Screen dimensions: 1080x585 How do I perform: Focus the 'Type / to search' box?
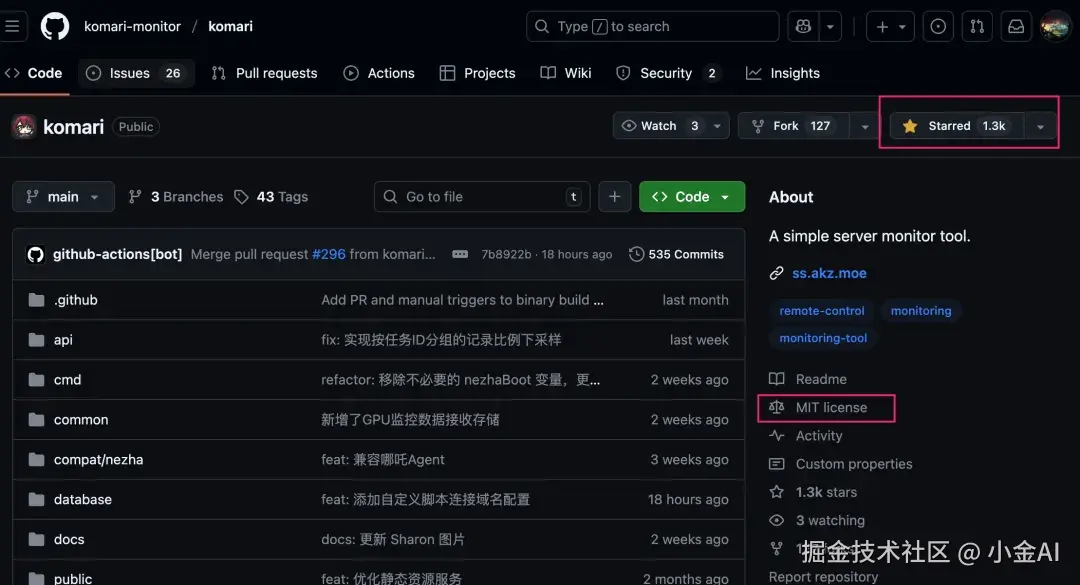coord(652,26)
